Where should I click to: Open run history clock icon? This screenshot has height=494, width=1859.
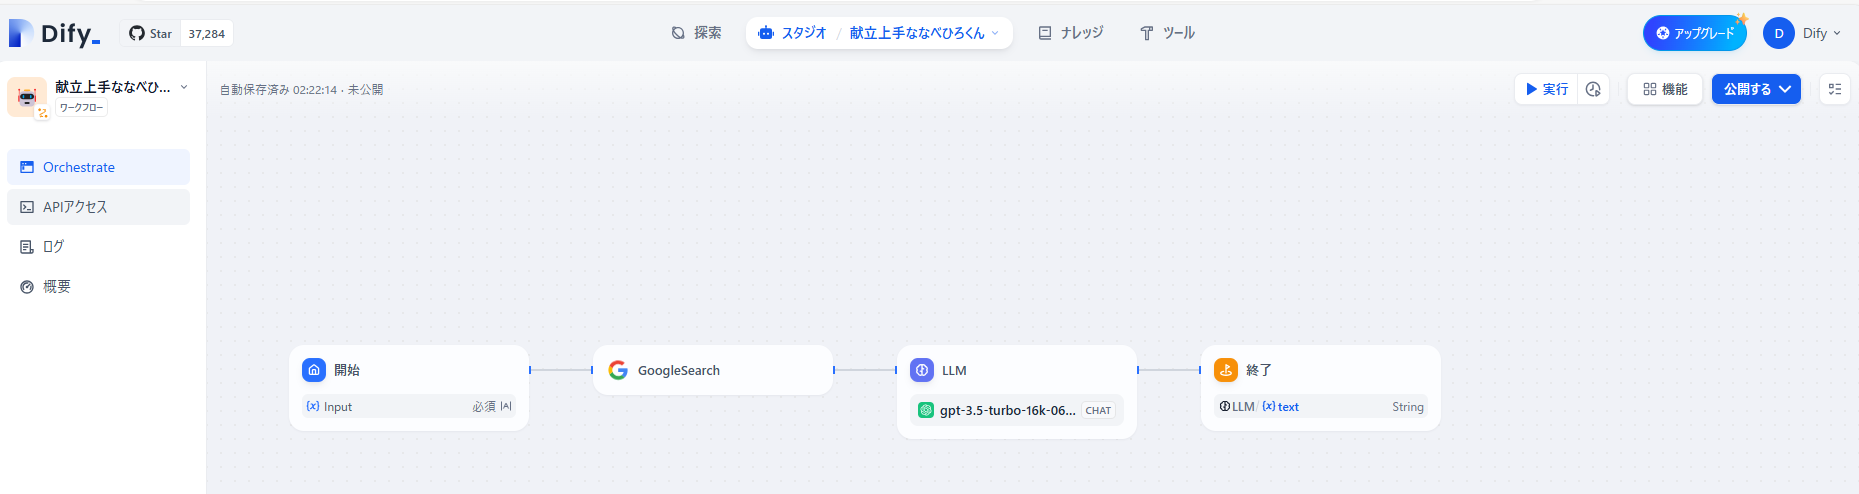[x=1593, y=89]
